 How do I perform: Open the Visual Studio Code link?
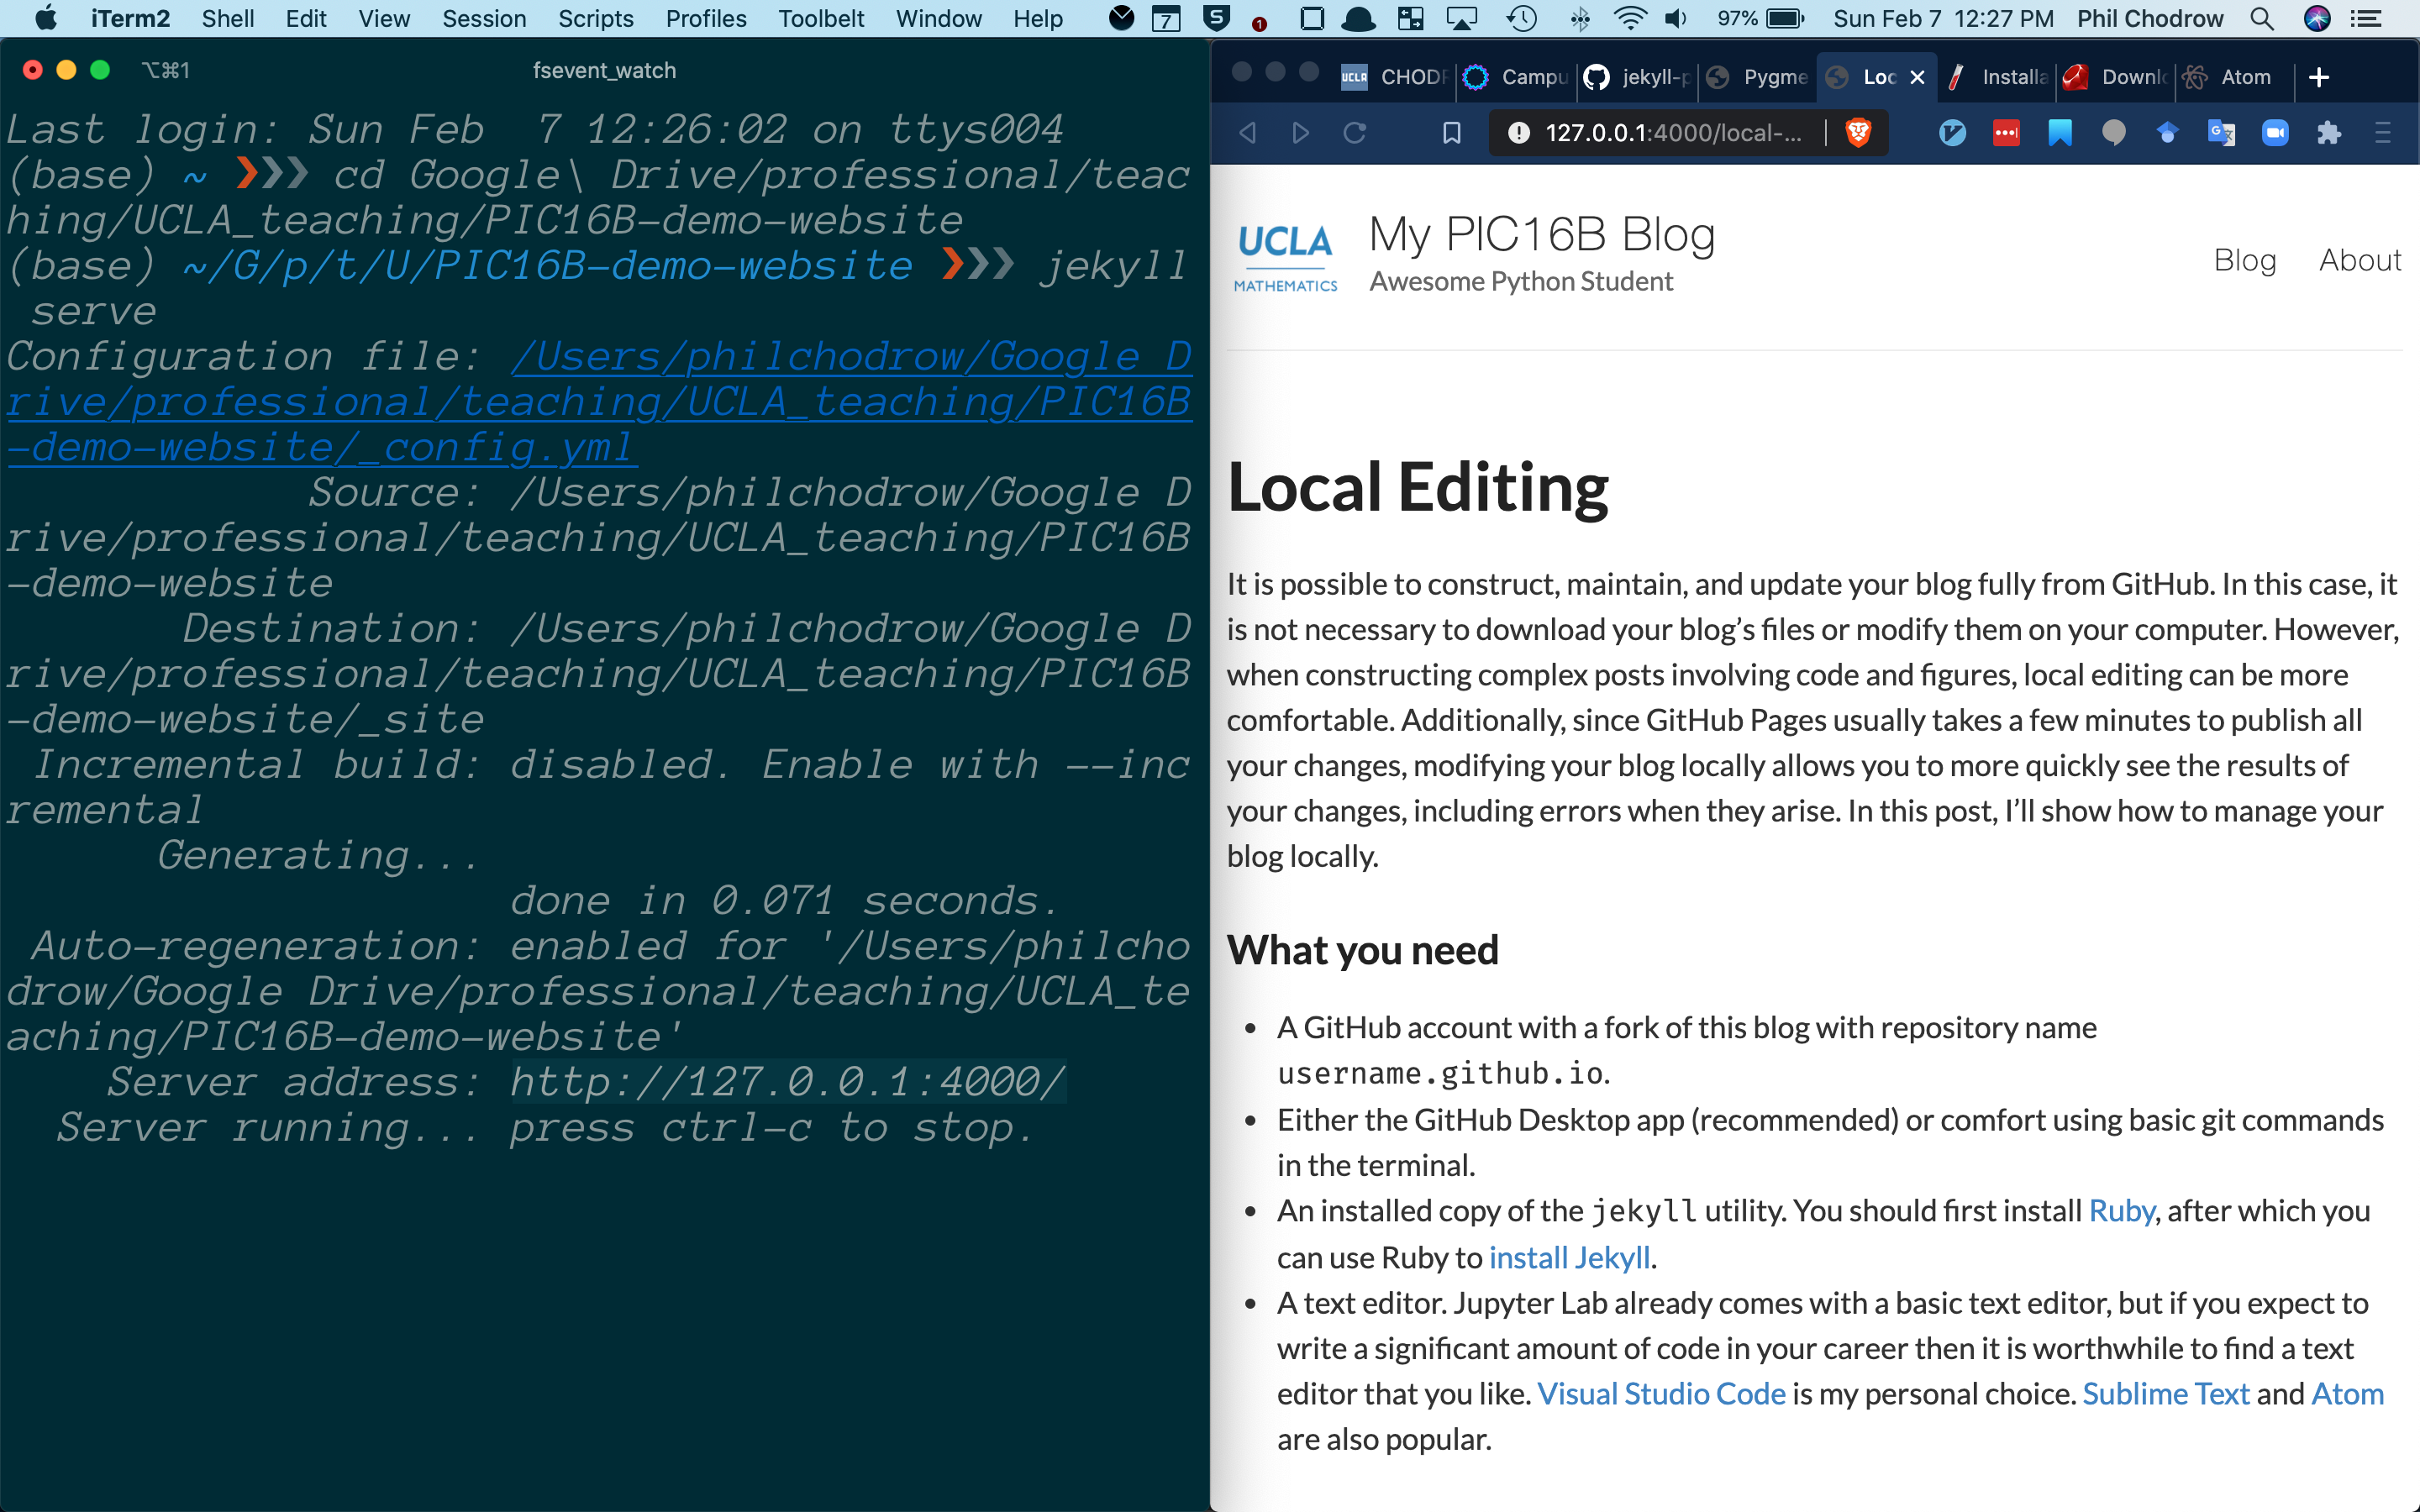click(1661, 1393)
